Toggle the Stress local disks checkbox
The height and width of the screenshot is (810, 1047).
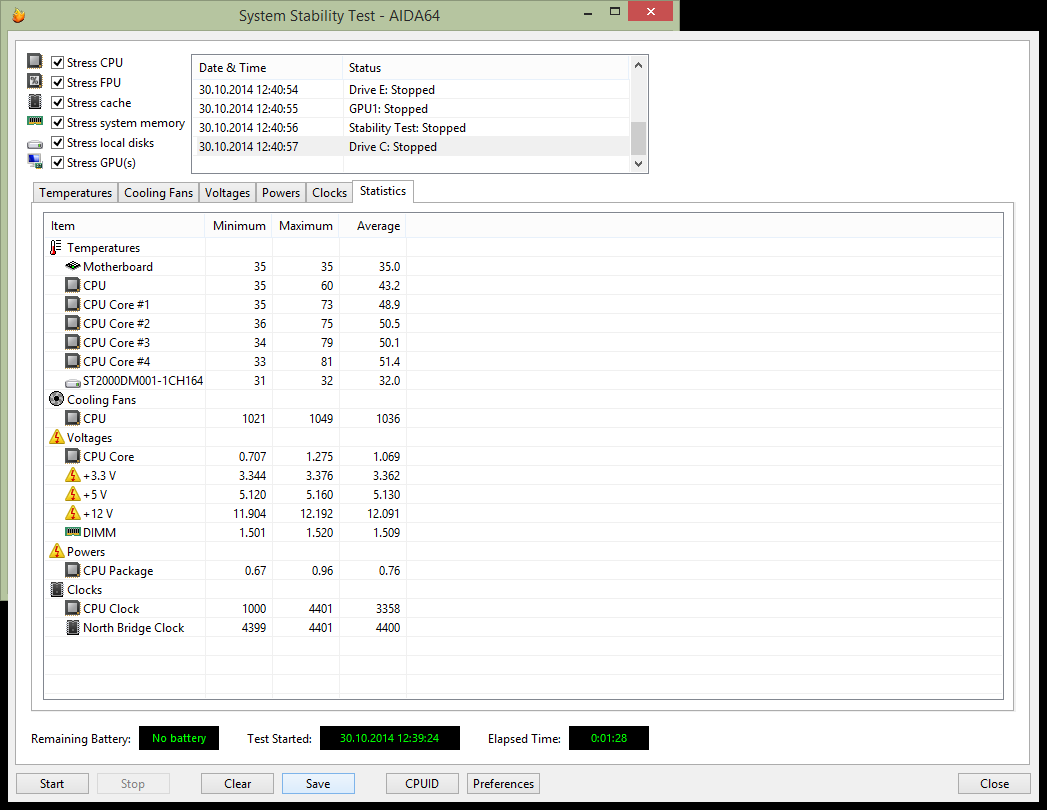[x=58, y=143]
